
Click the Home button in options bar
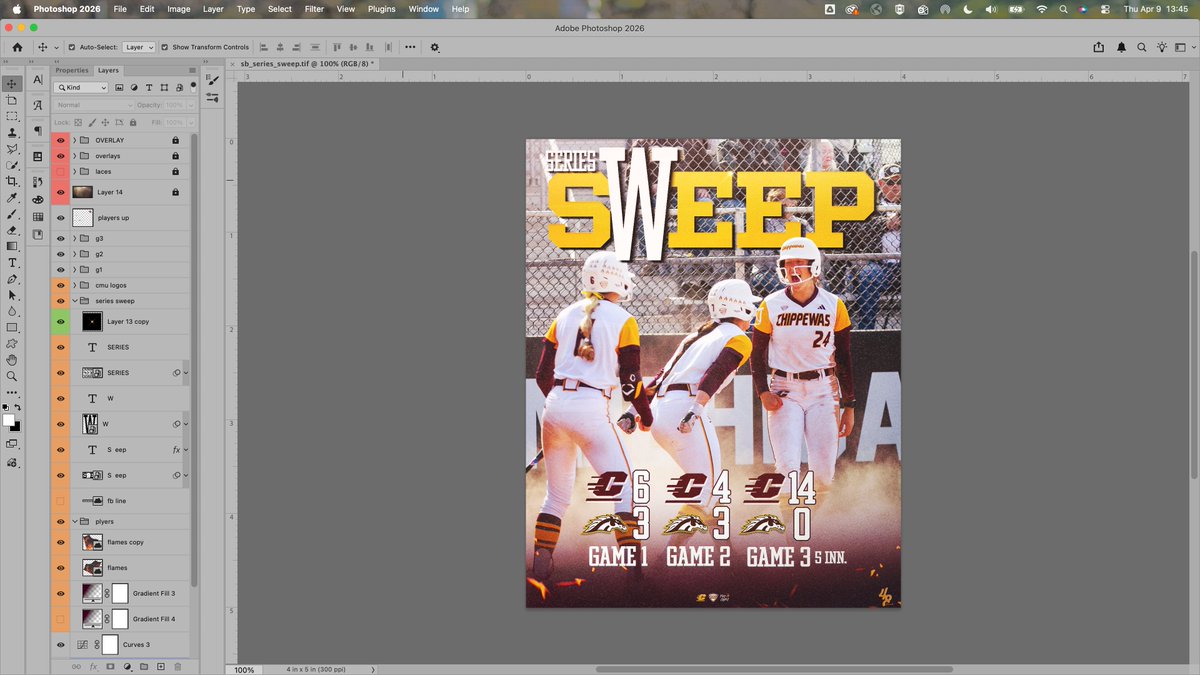18,47
